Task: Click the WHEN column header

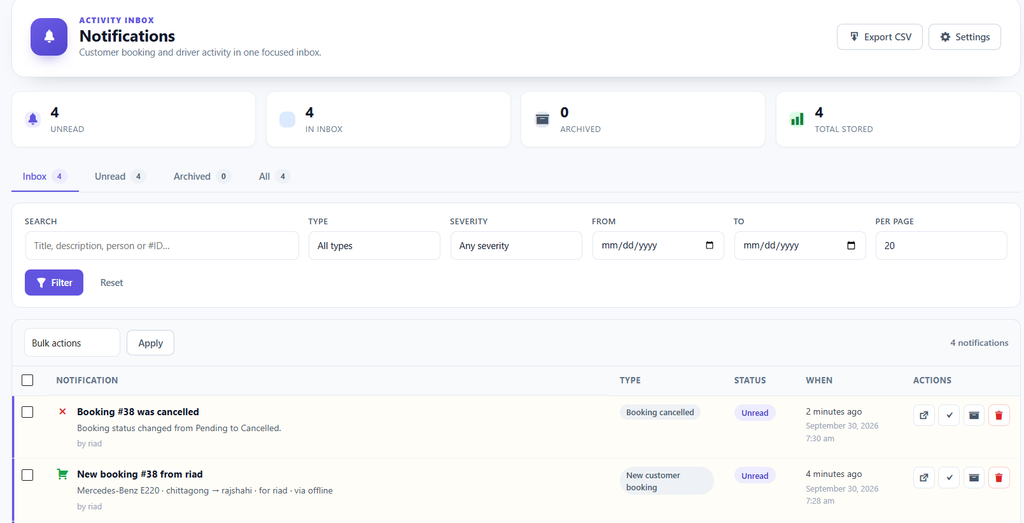Action: pyautogui.click(x=819, y=380)
